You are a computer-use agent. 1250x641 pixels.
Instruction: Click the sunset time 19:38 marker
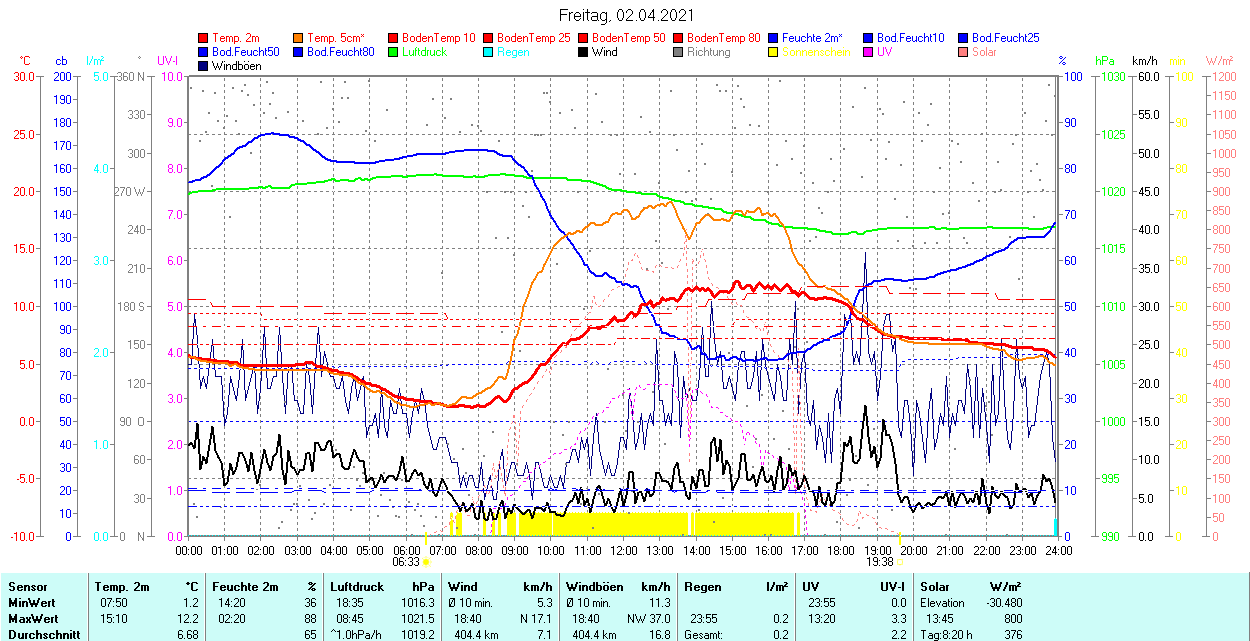coord(879,562)
